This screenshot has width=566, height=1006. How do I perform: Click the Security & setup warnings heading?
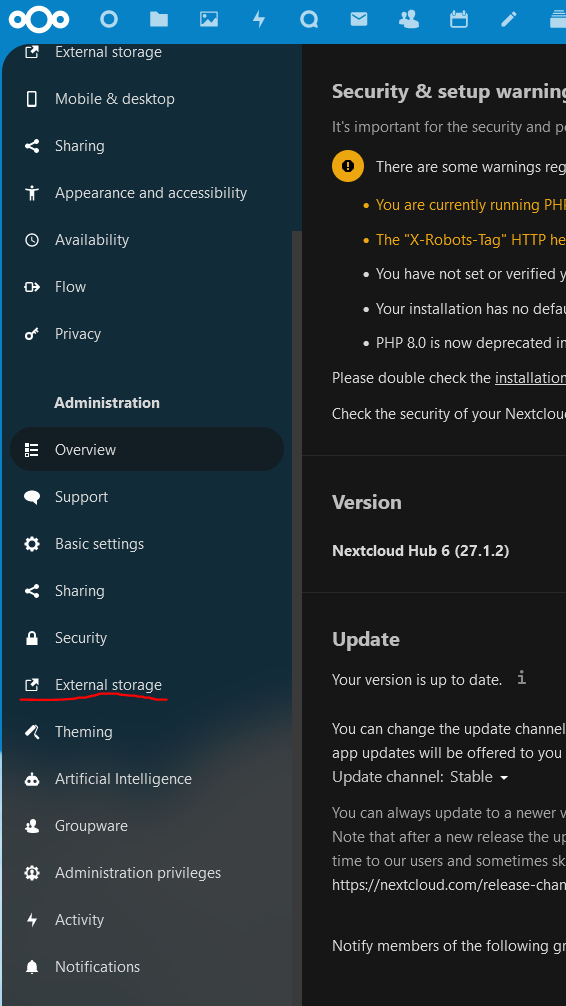click(449, 92)
